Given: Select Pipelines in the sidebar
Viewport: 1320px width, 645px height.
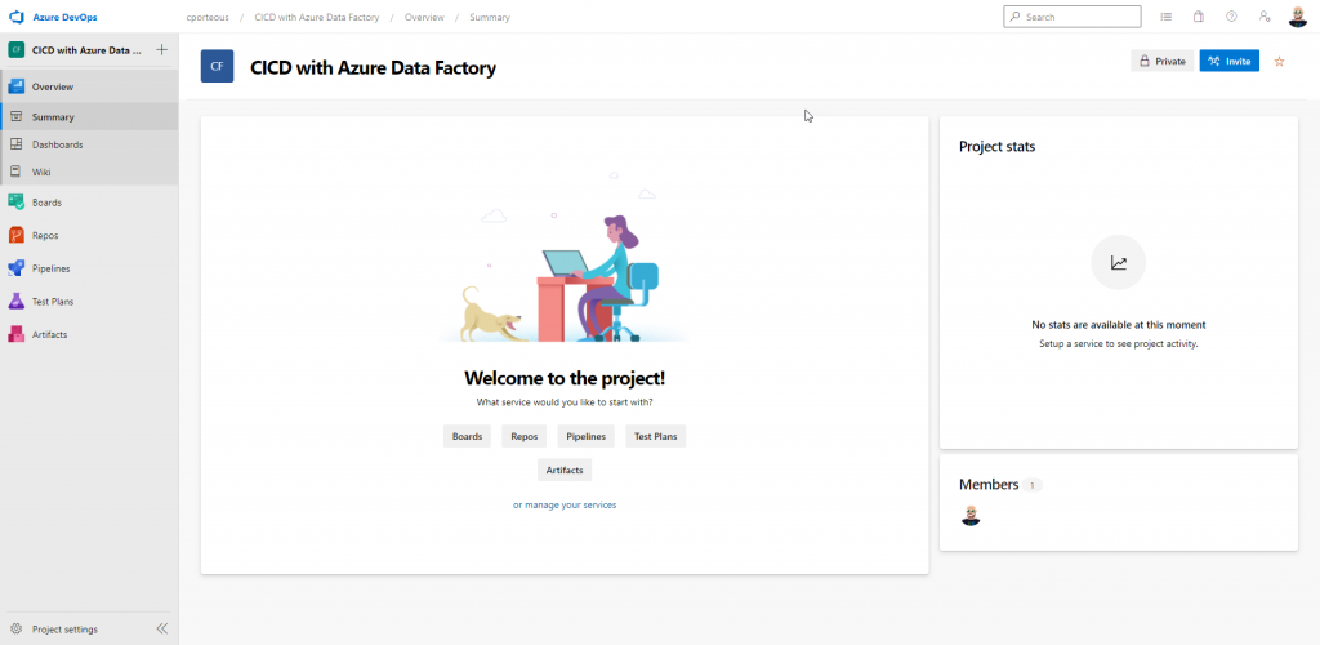Looking at the screenshot, I should tap(49, 268).
